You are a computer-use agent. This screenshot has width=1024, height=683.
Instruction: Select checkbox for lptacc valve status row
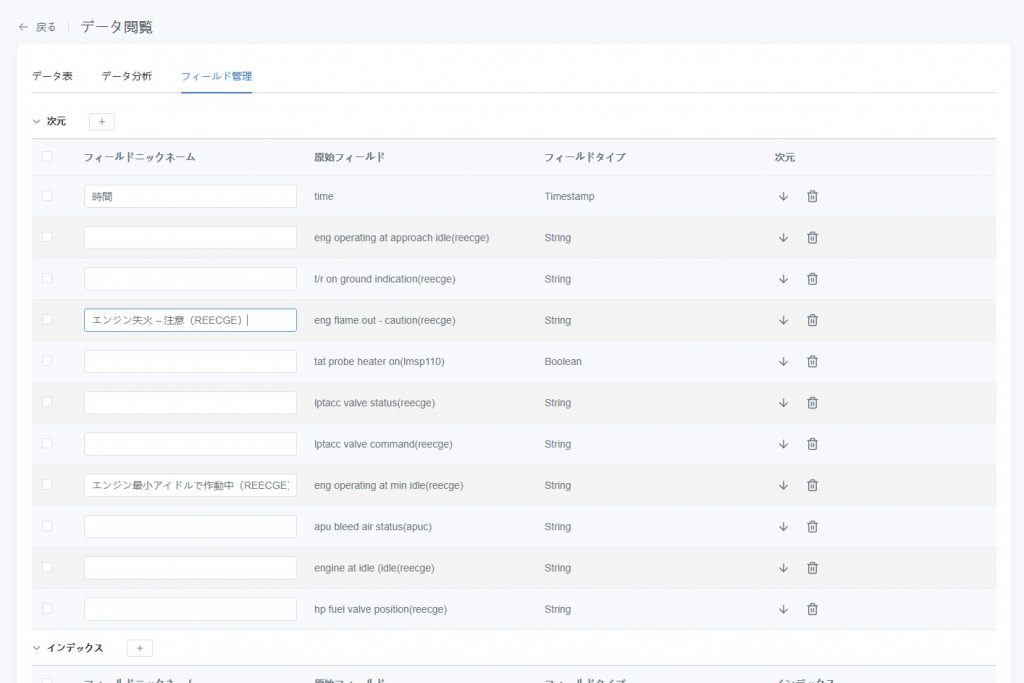pos(47,402)
